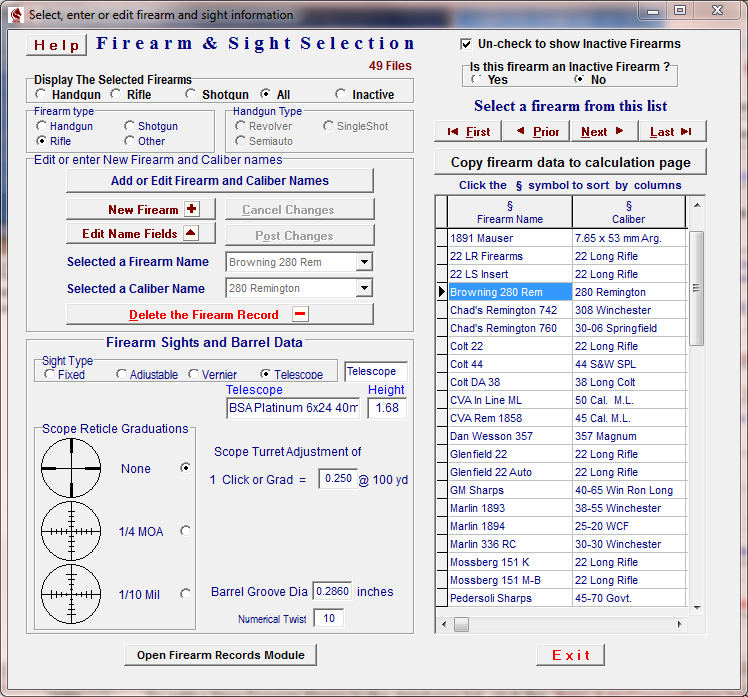Click the horizontal scrollbar thumb of firearm list

[461, 624]
